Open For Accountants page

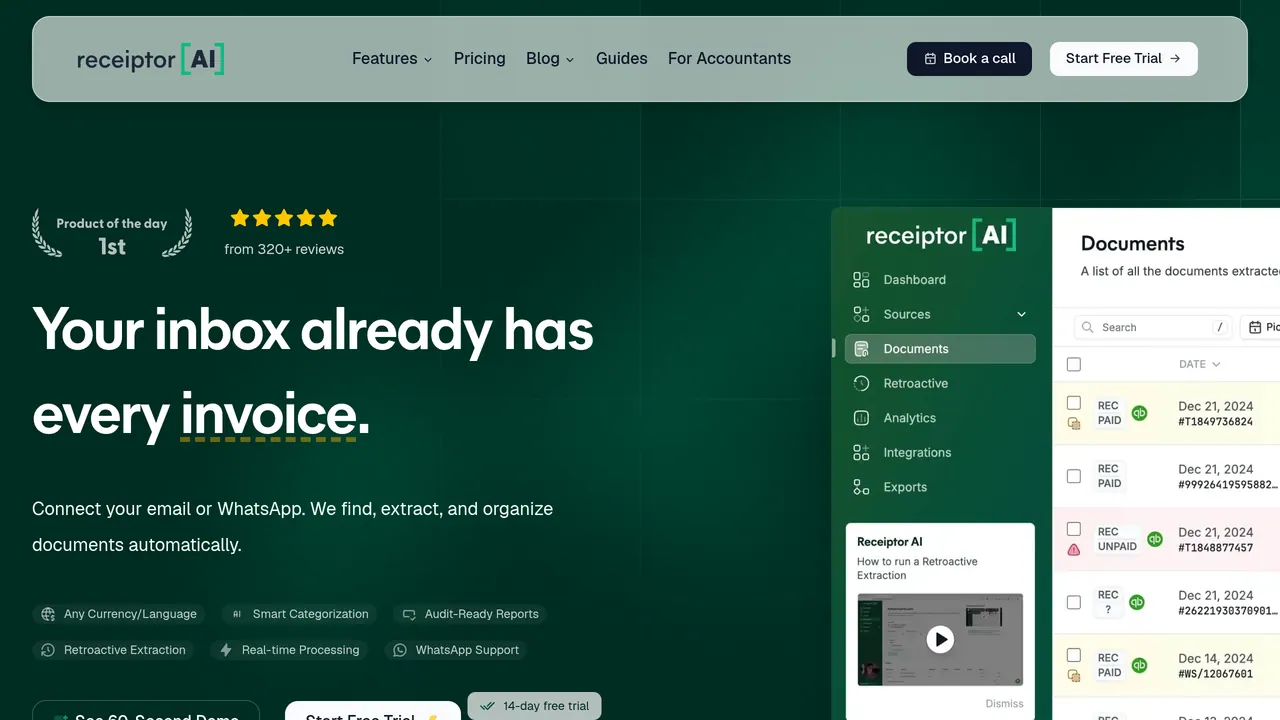pos(729,58)
